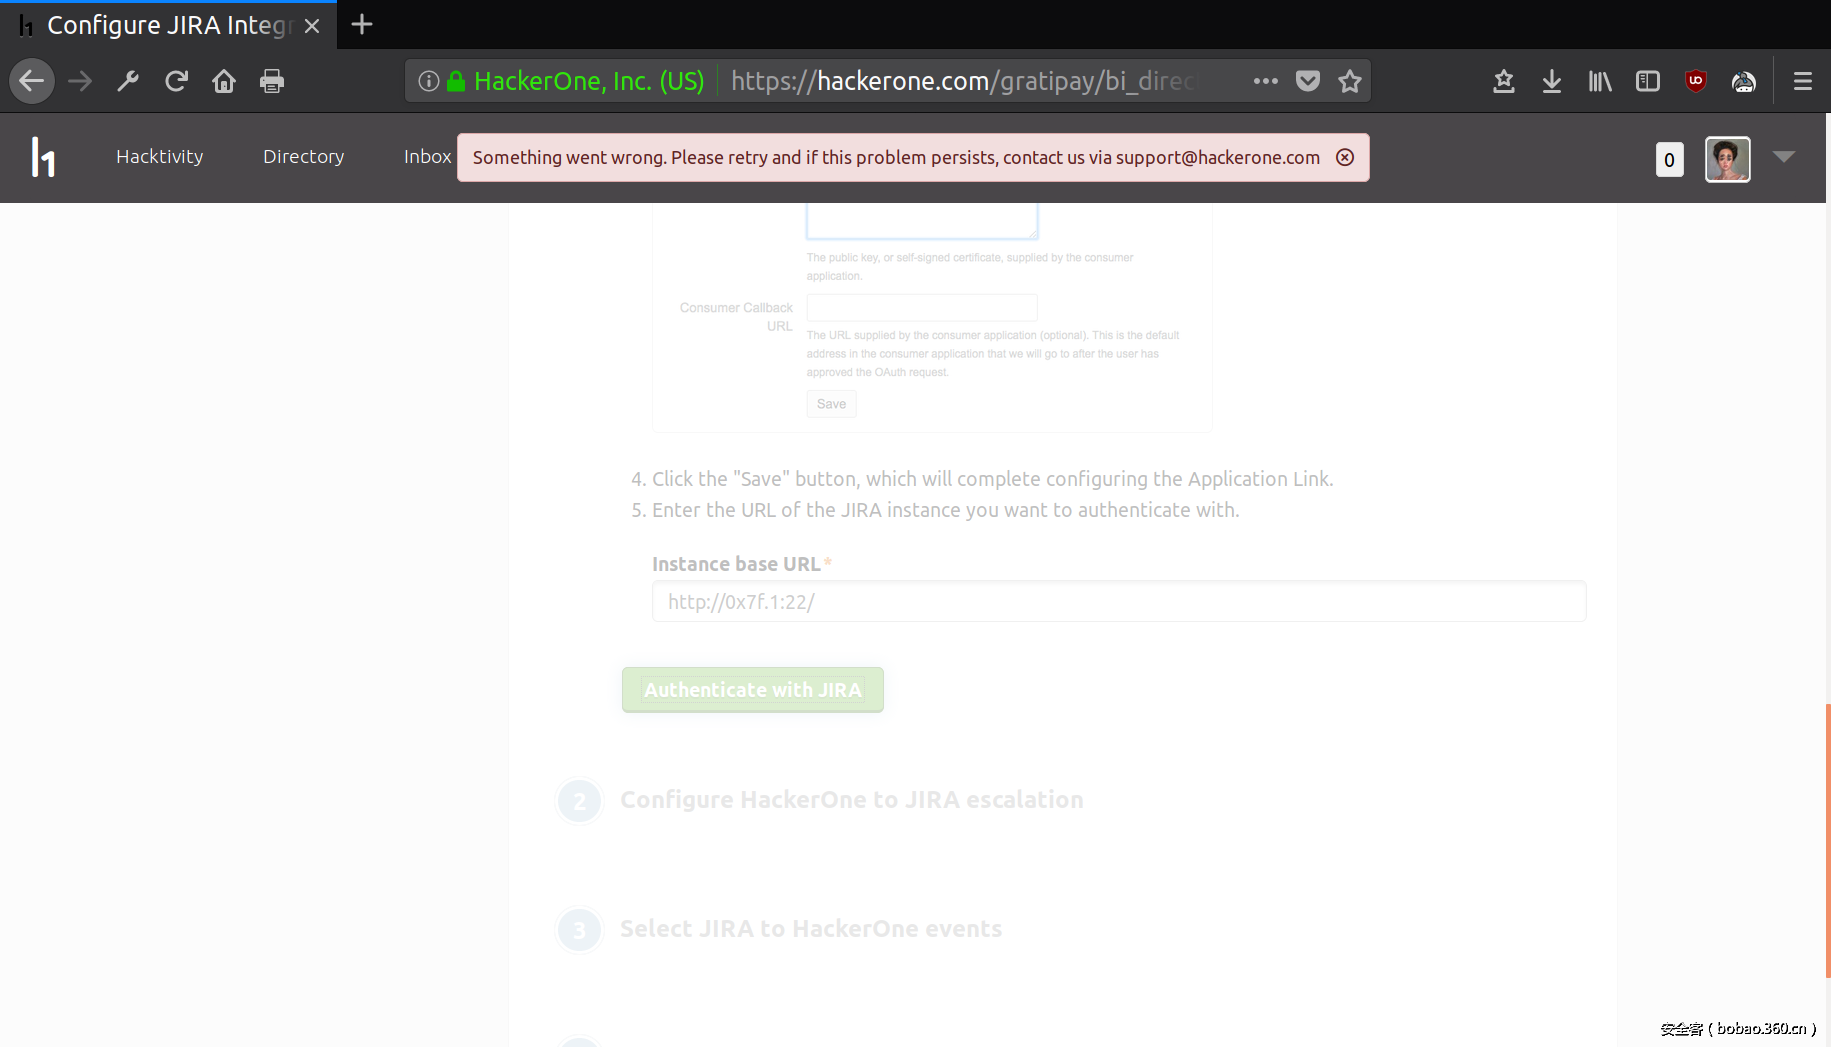The width and height of the screenshot is (1831, 1047).
Task: Click the print icon in toolbar
Action: [x=272, y=81]
